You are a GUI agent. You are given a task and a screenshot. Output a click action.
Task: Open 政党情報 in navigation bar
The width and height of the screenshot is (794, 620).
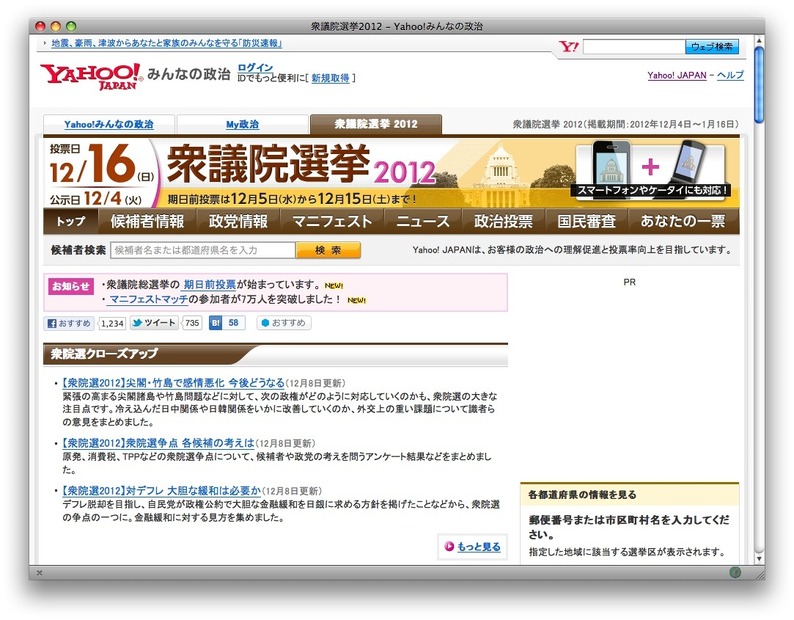(x=238, y=221)
